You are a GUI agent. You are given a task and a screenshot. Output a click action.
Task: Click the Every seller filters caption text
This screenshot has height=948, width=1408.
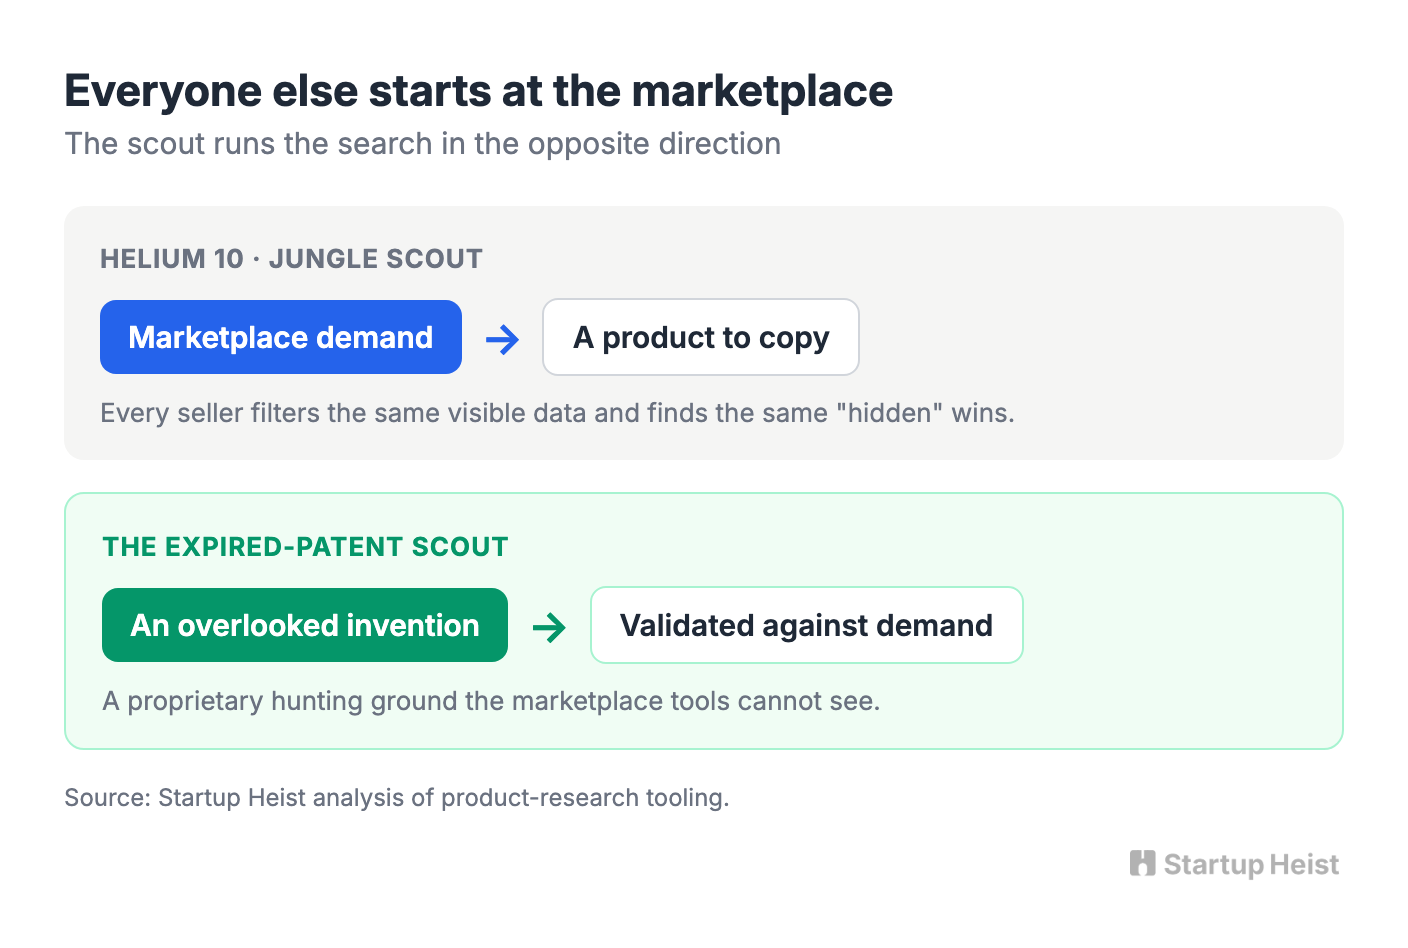pos(557,413)
